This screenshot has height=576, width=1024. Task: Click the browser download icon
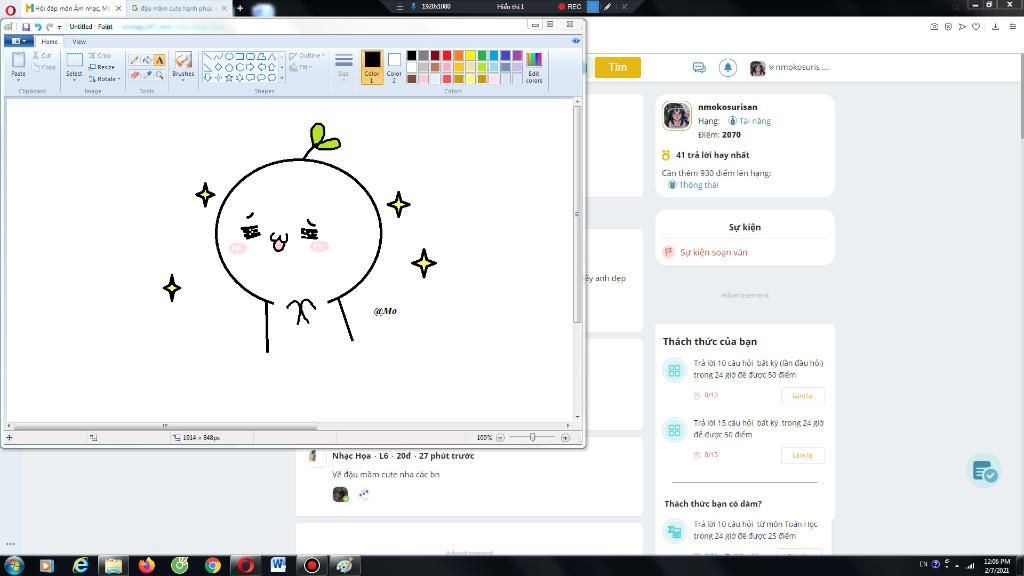coord(995,27)
